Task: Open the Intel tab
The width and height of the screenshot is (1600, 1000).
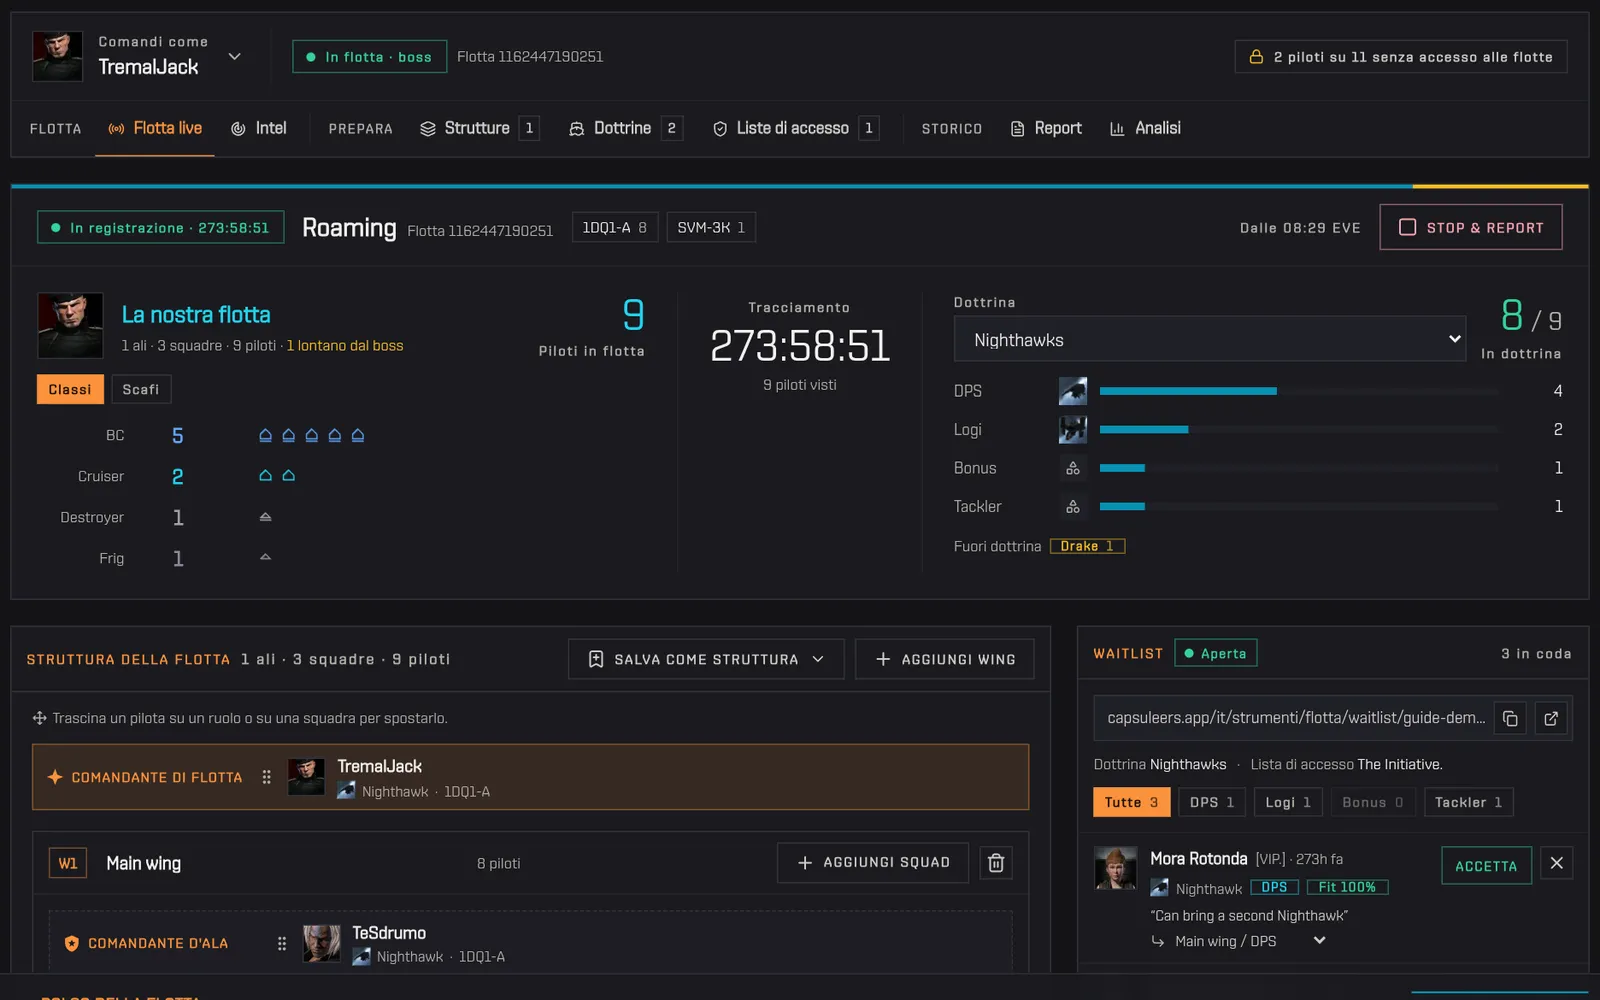Action: coord(258,128)
